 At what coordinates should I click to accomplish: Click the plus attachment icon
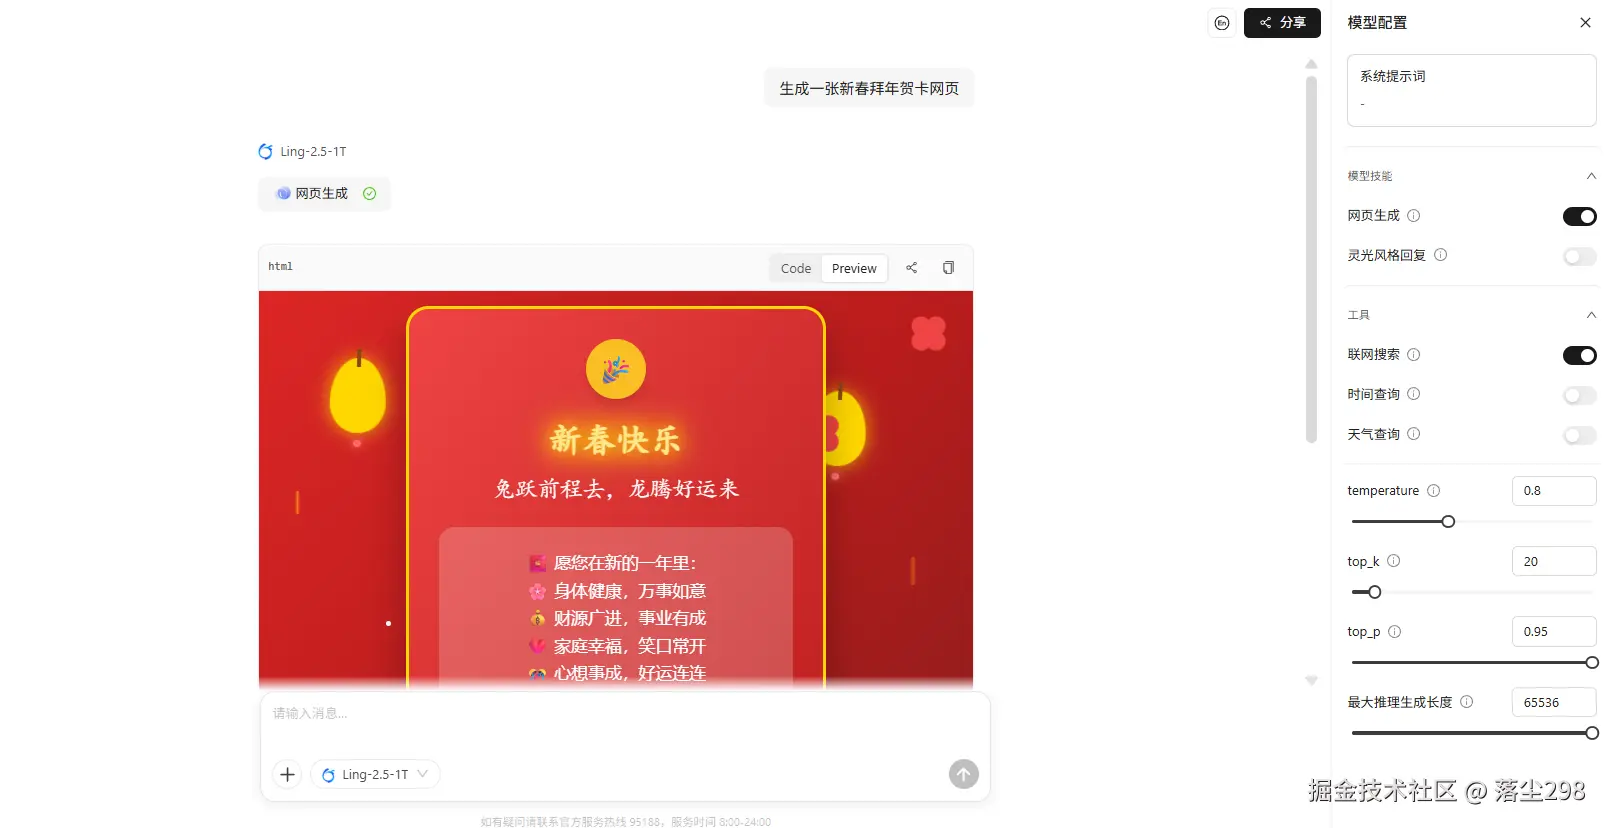point(287,774)
